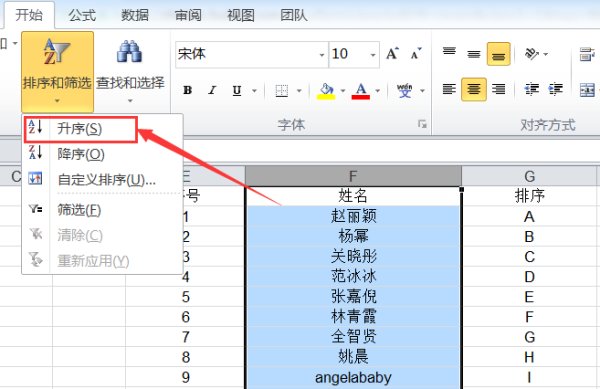Open the font dialog launcher in 字体 group
600x389 pixels.
(422, 124)
